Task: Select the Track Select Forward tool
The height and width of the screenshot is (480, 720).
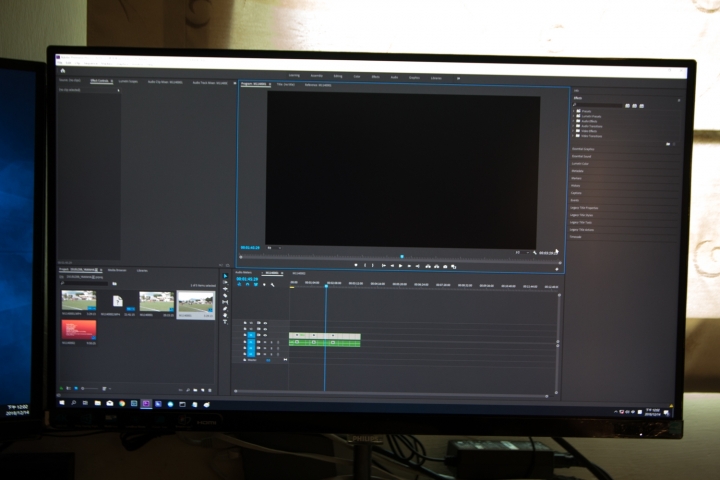Action: [225, 282]
